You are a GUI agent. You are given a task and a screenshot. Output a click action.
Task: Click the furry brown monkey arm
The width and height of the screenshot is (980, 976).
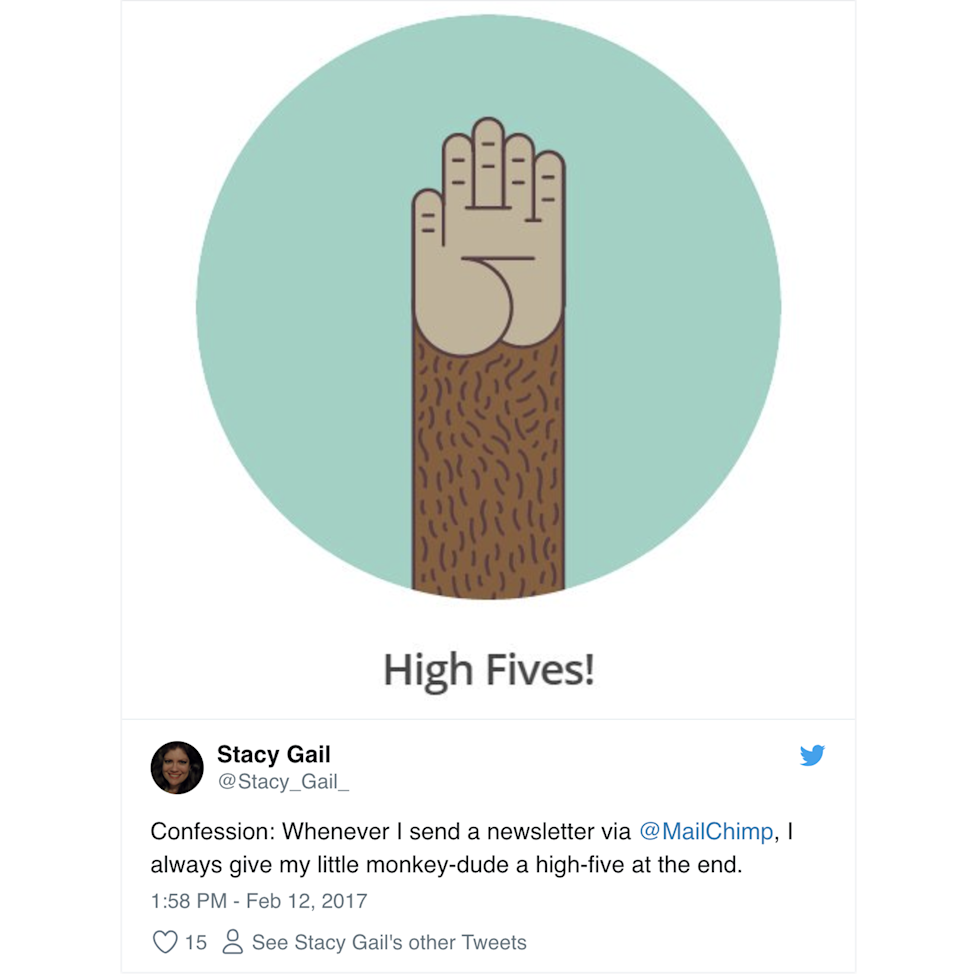tap(488, 469)
